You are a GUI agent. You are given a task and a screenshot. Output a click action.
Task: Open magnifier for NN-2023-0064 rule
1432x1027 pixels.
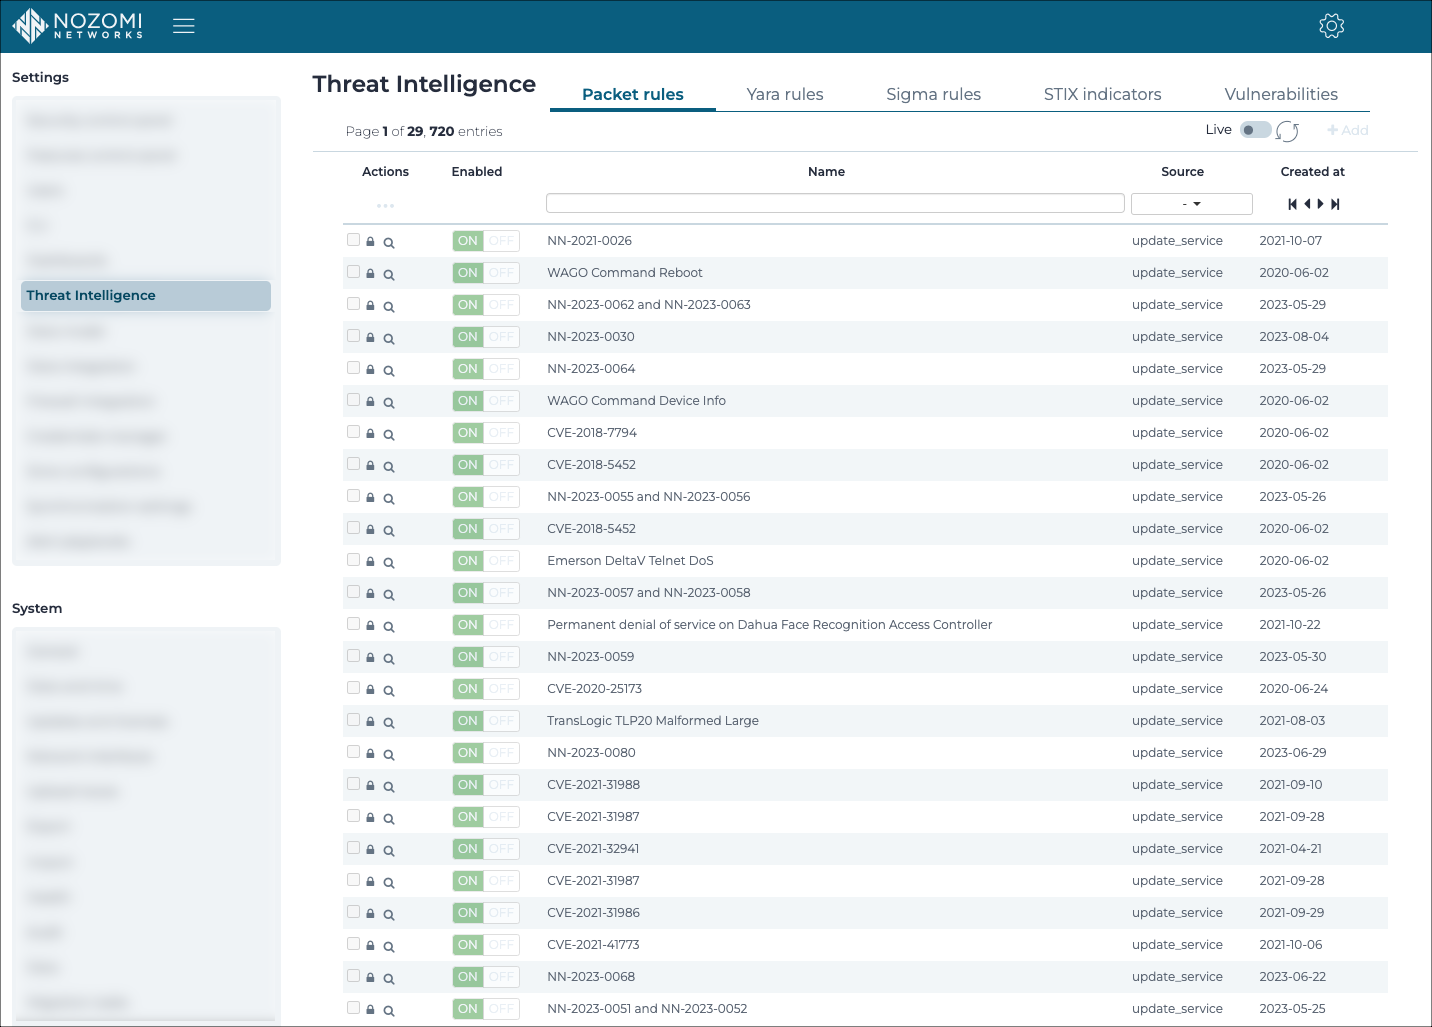point(389,371)
